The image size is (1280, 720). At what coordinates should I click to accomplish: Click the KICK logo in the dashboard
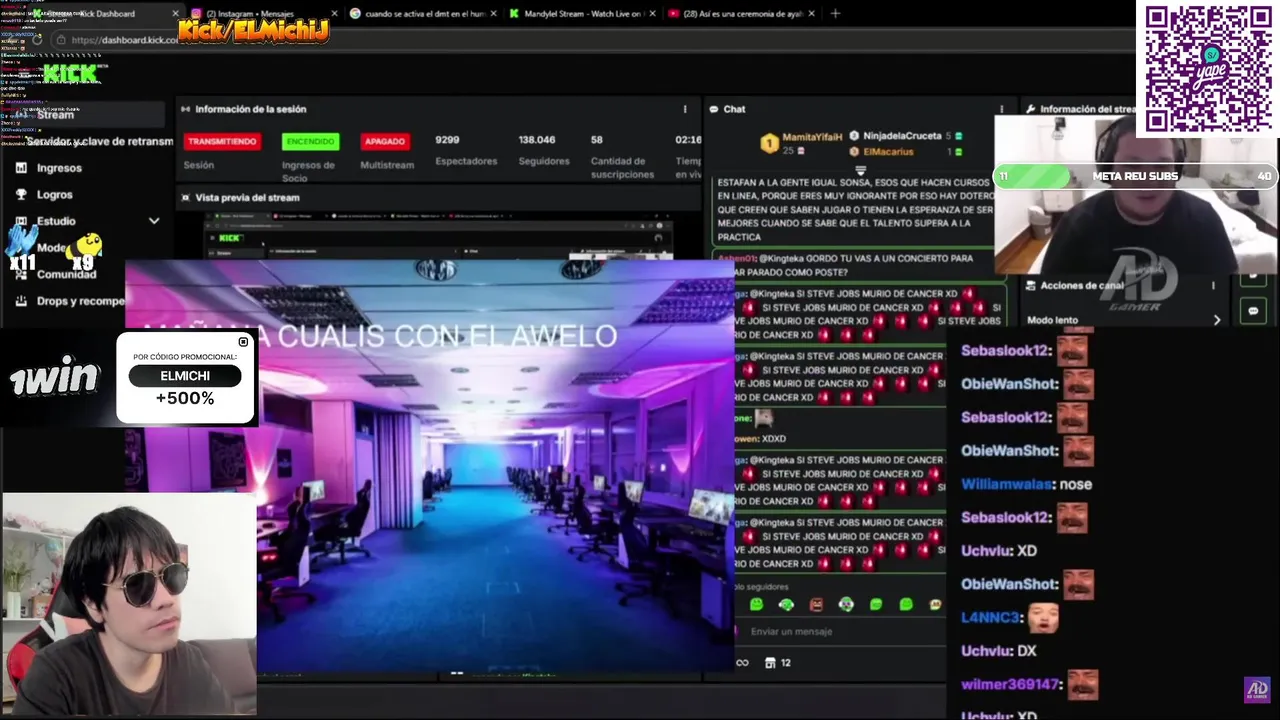70,73
